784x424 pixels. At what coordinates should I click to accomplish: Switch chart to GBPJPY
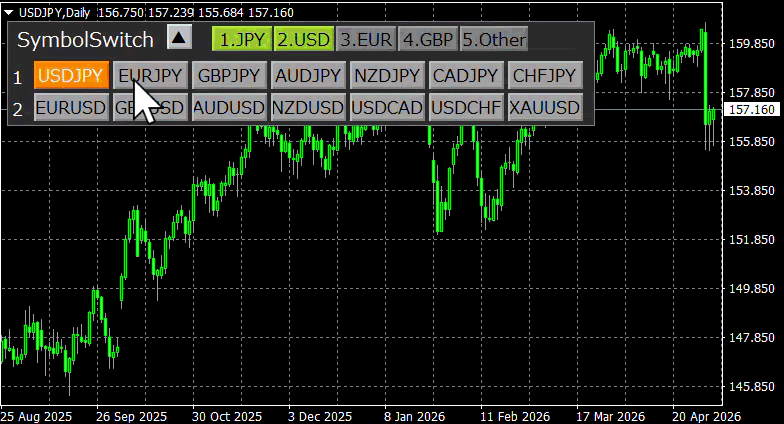point(229,76)
